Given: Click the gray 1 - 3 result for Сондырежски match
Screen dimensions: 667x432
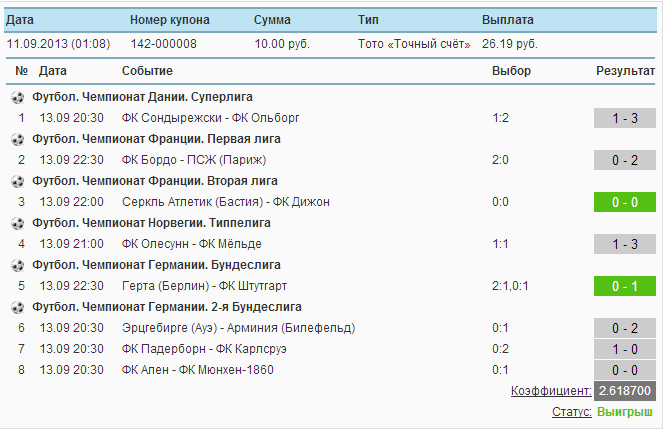Looking at the screenshot, I should pyautogui.click(x=624, y=118).
